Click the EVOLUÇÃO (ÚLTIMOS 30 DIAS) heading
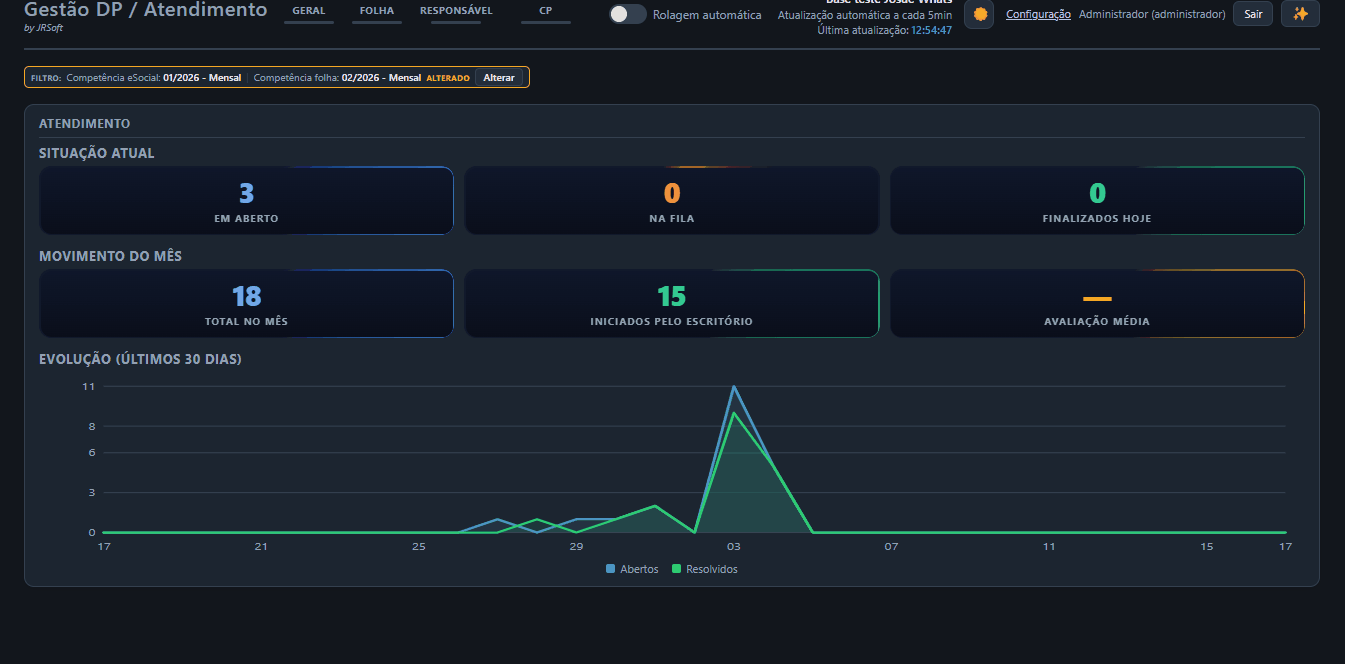Screen dimensions: 1345x664 click(x=140, y=359)
